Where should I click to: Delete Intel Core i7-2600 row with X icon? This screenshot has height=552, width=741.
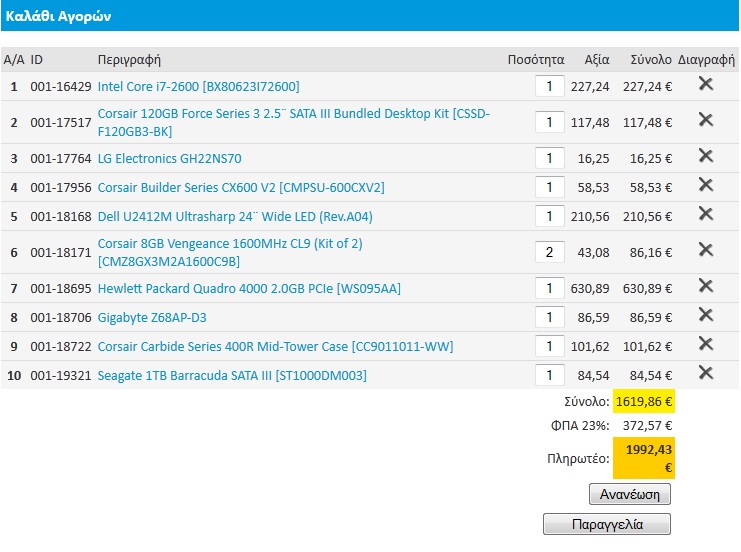click(706, 84)
